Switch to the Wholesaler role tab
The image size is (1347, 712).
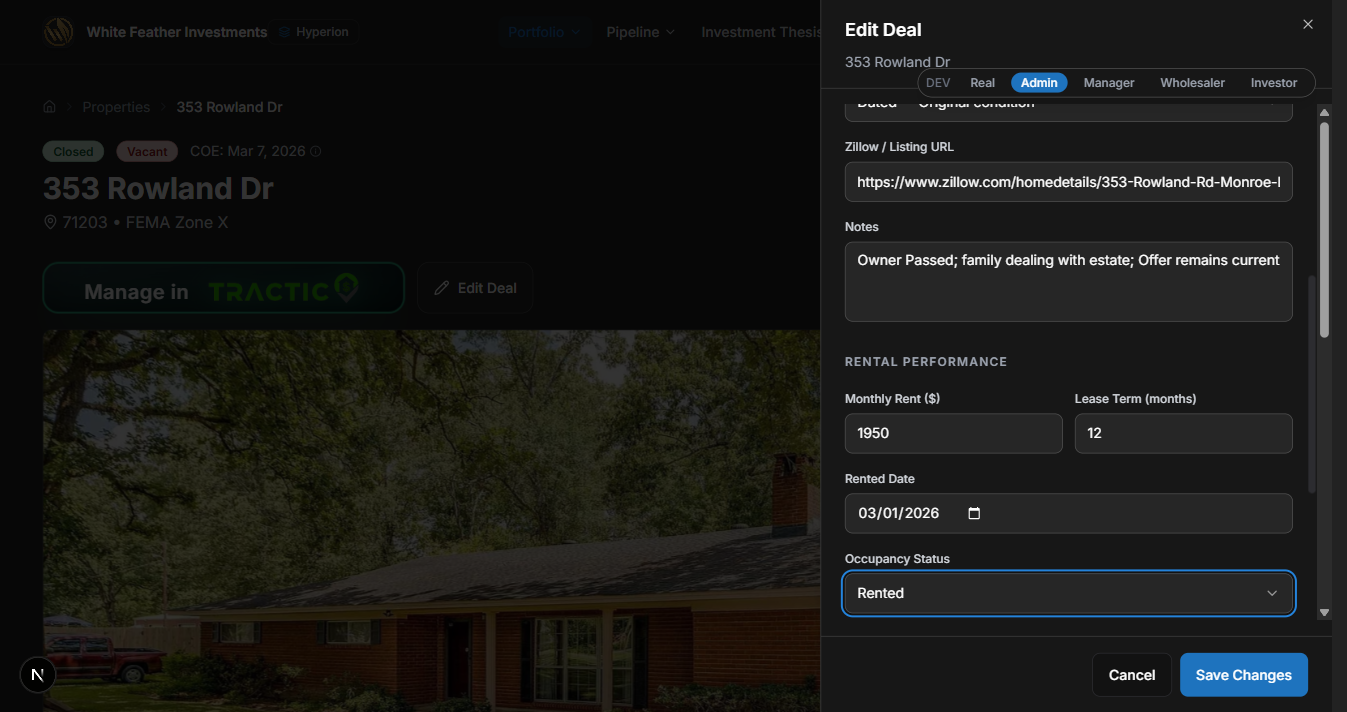(1192, 83)
